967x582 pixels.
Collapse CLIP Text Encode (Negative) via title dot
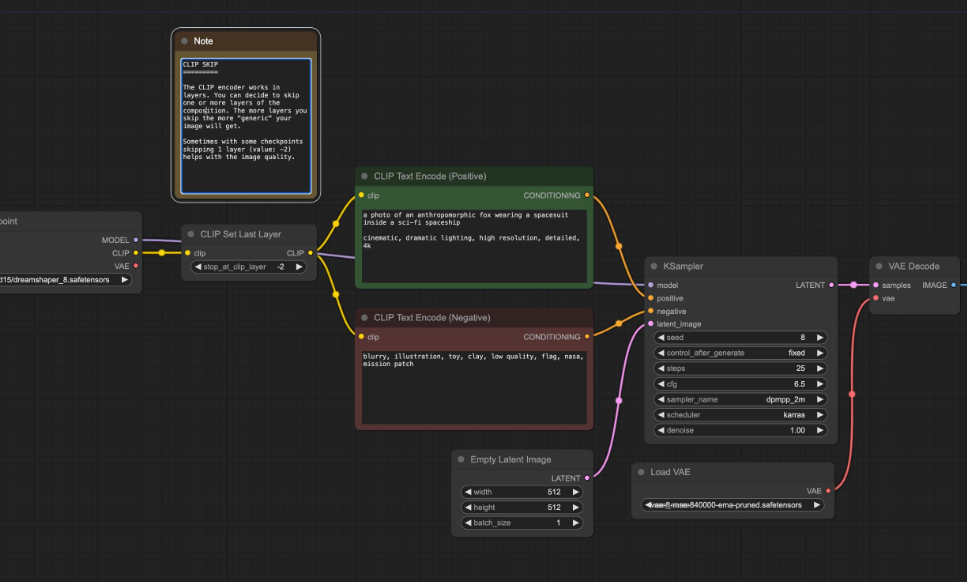pyautogui.click(x=364, y=318)
